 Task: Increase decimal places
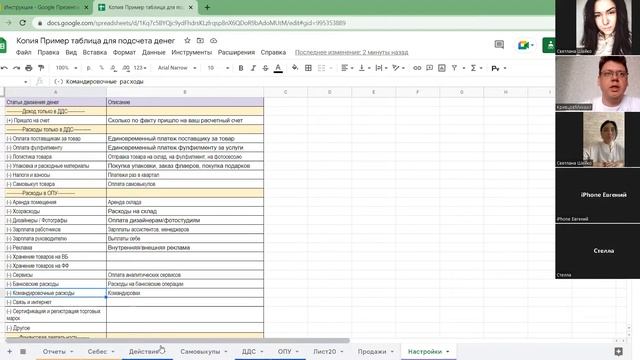pos(126,68)
